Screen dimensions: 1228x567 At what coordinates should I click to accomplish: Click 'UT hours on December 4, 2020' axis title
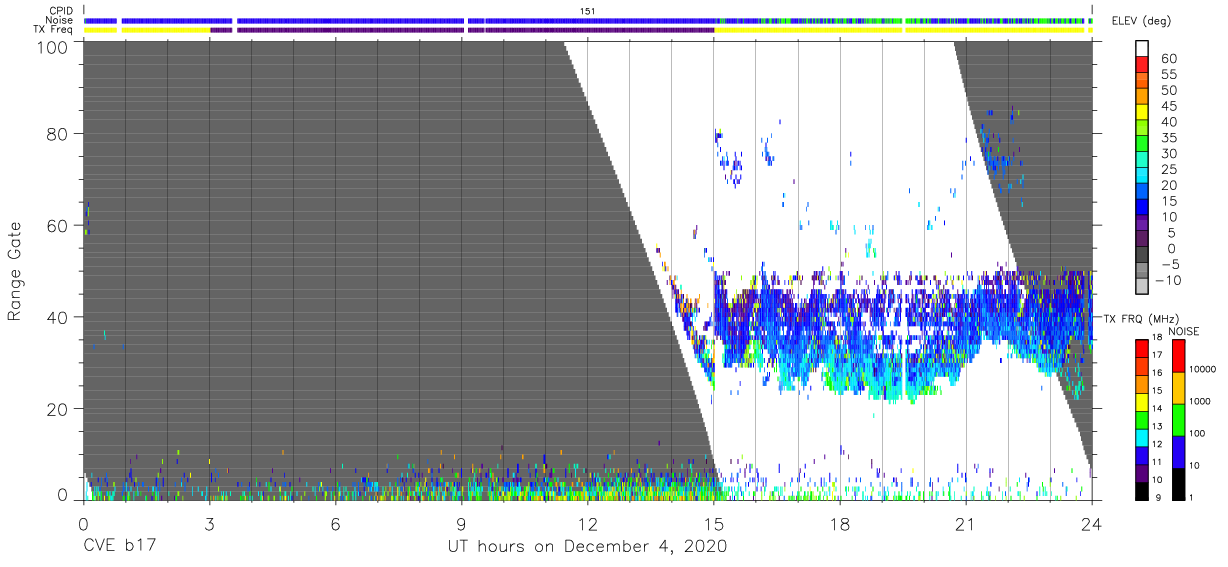point(588,546)
